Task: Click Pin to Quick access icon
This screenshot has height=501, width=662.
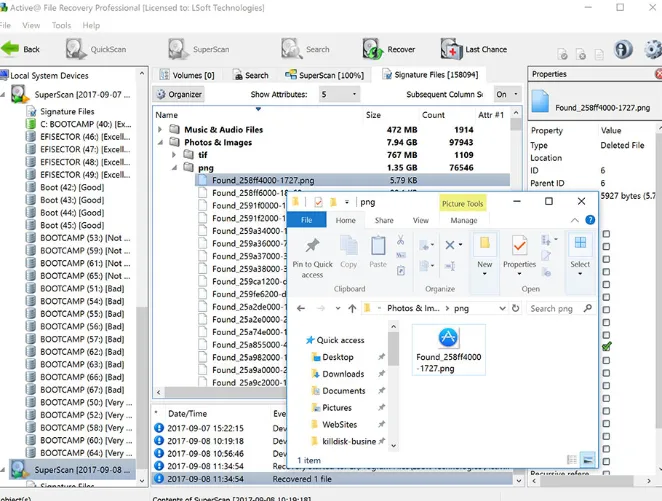Action: (x=312, y=245)
